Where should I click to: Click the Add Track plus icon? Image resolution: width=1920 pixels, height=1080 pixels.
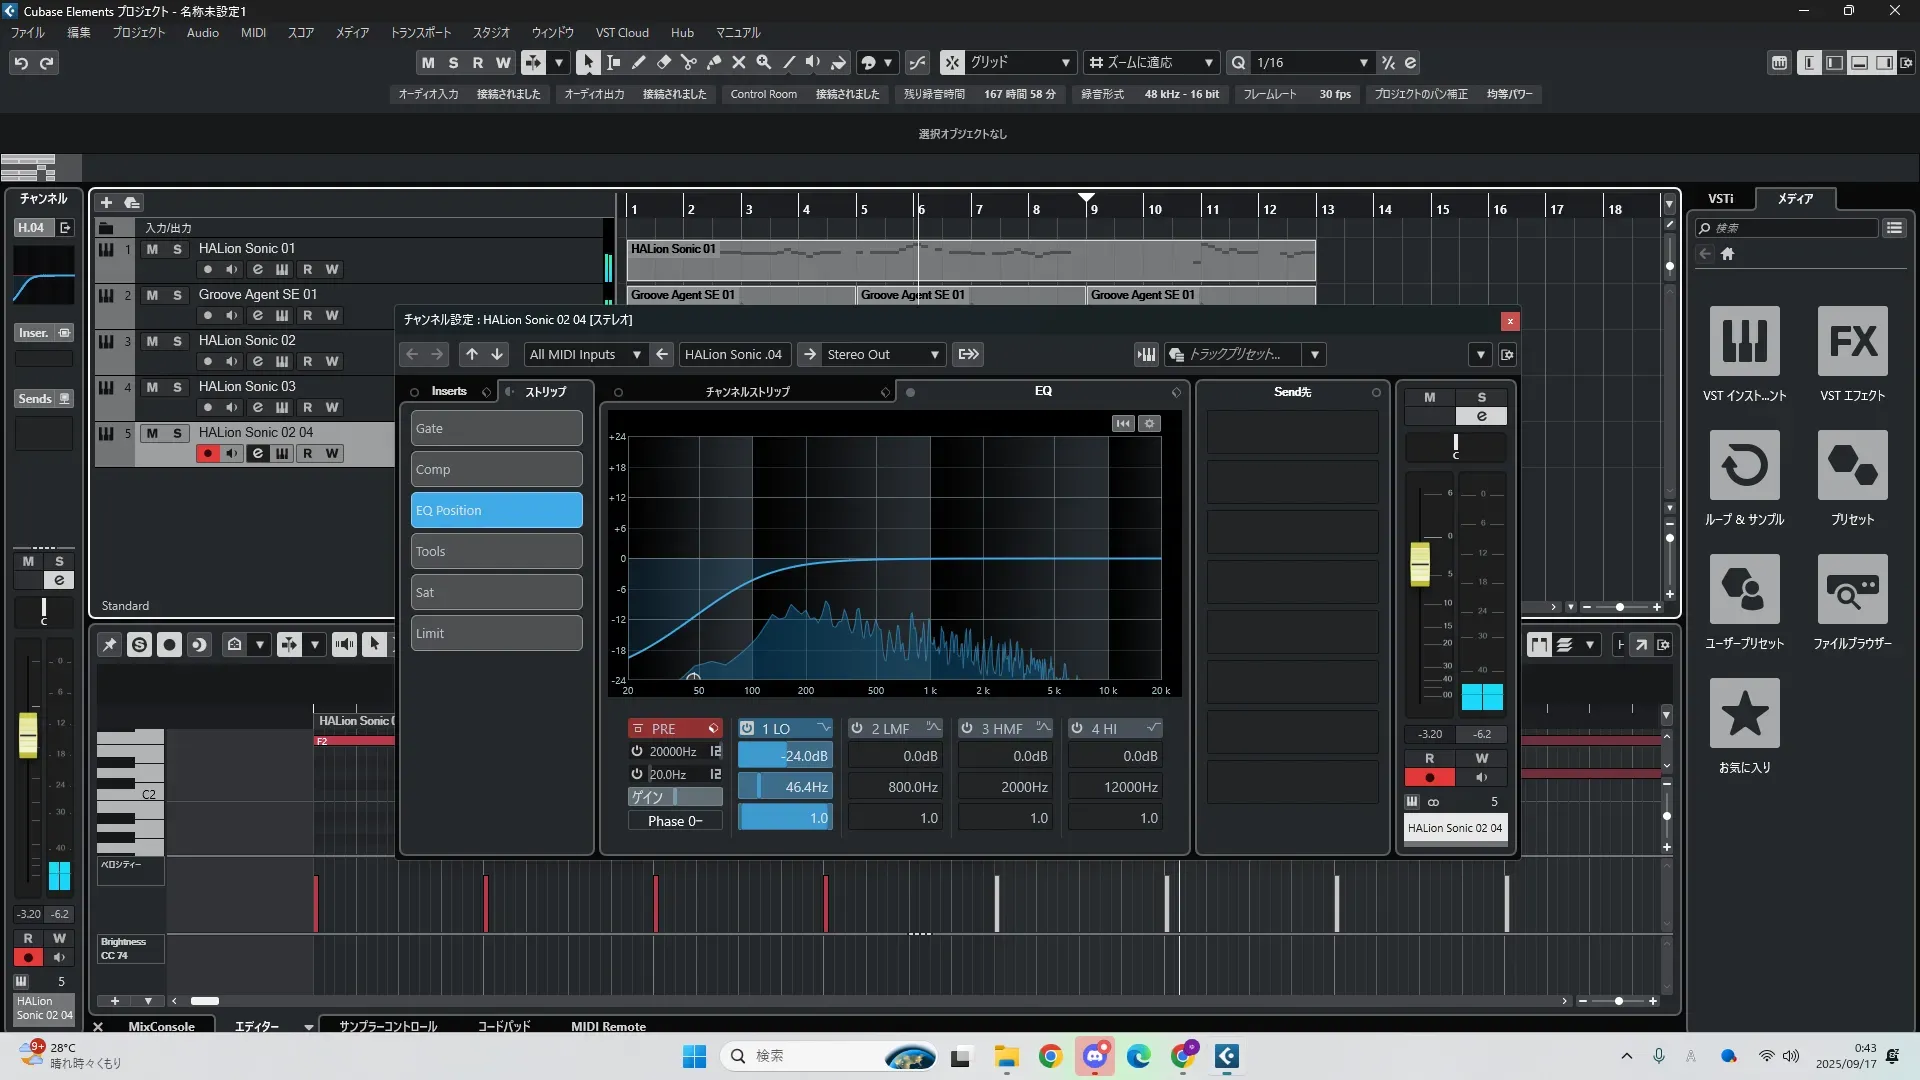[107, 202]
